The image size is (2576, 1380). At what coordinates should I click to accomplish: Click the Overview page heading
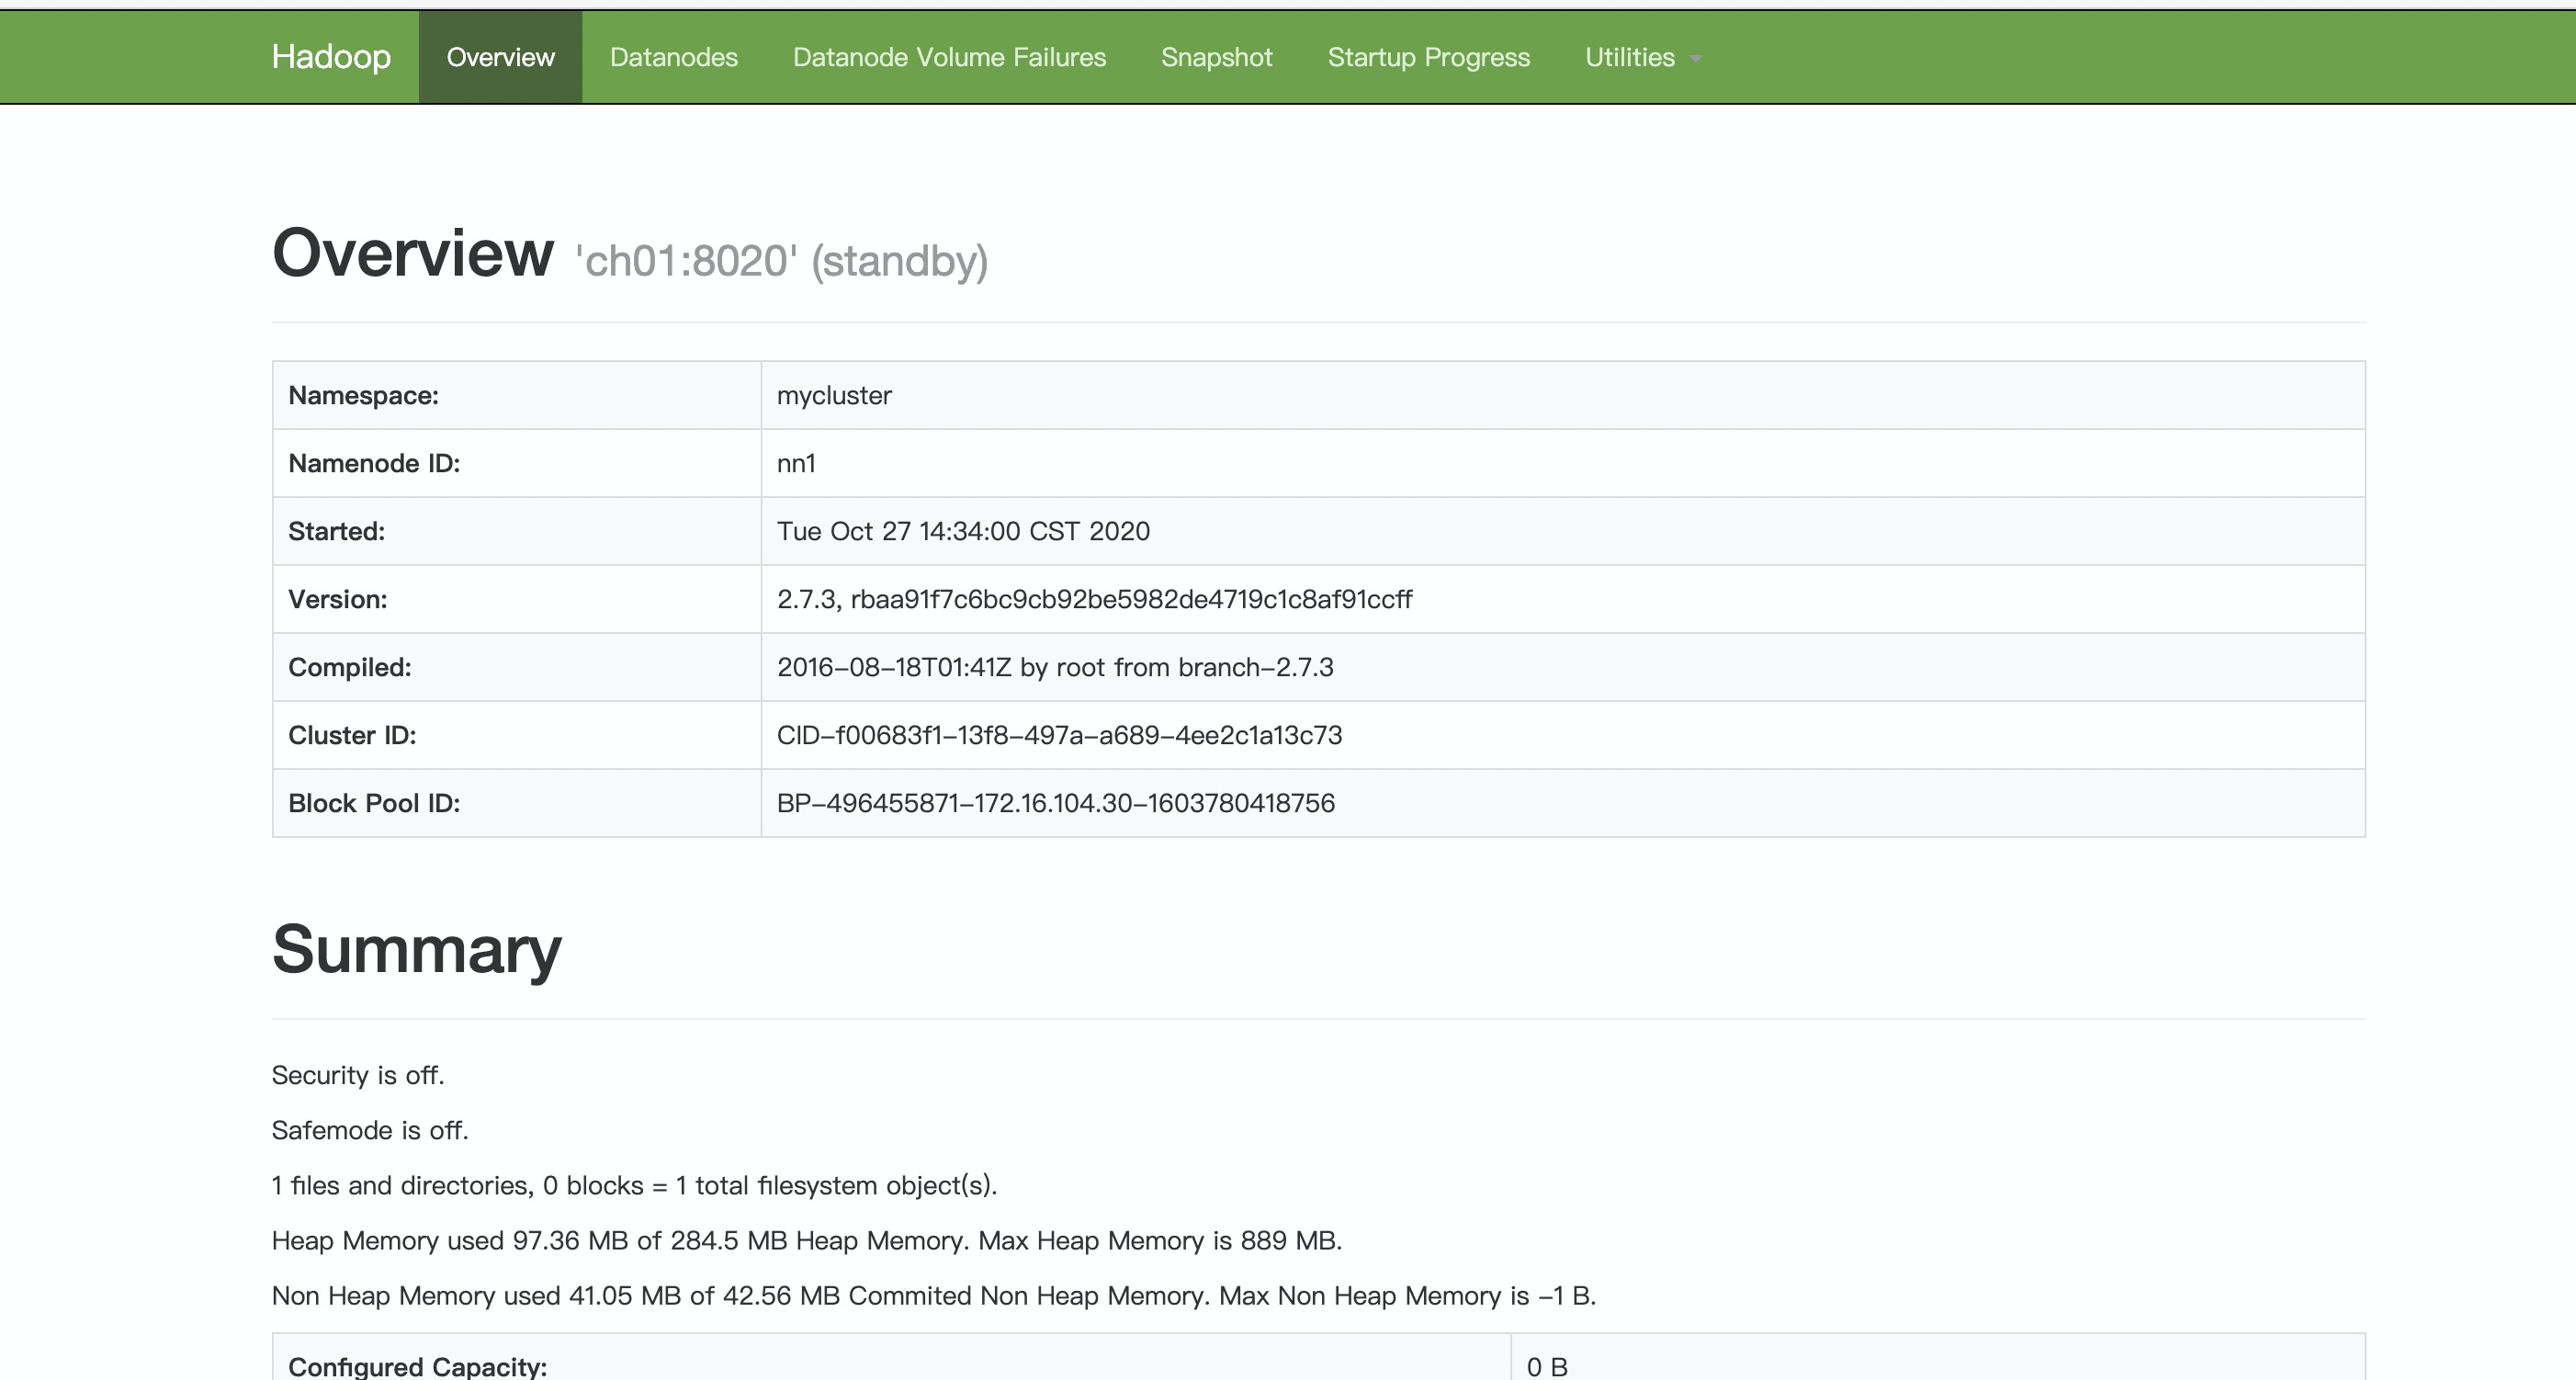click(412, 253)
